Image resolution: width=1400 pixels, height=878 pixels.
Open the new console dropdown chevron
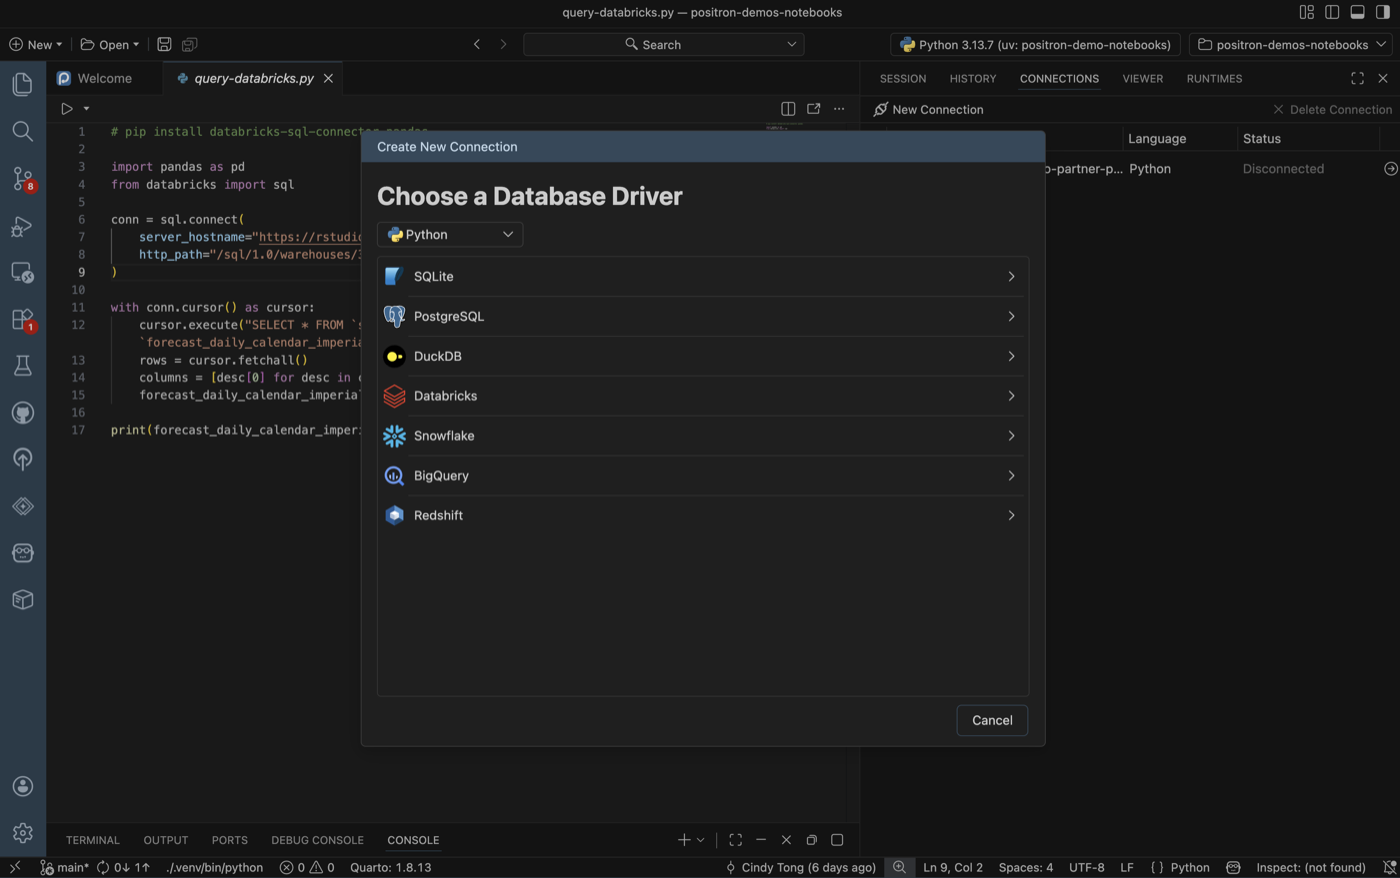pos(700,840)
